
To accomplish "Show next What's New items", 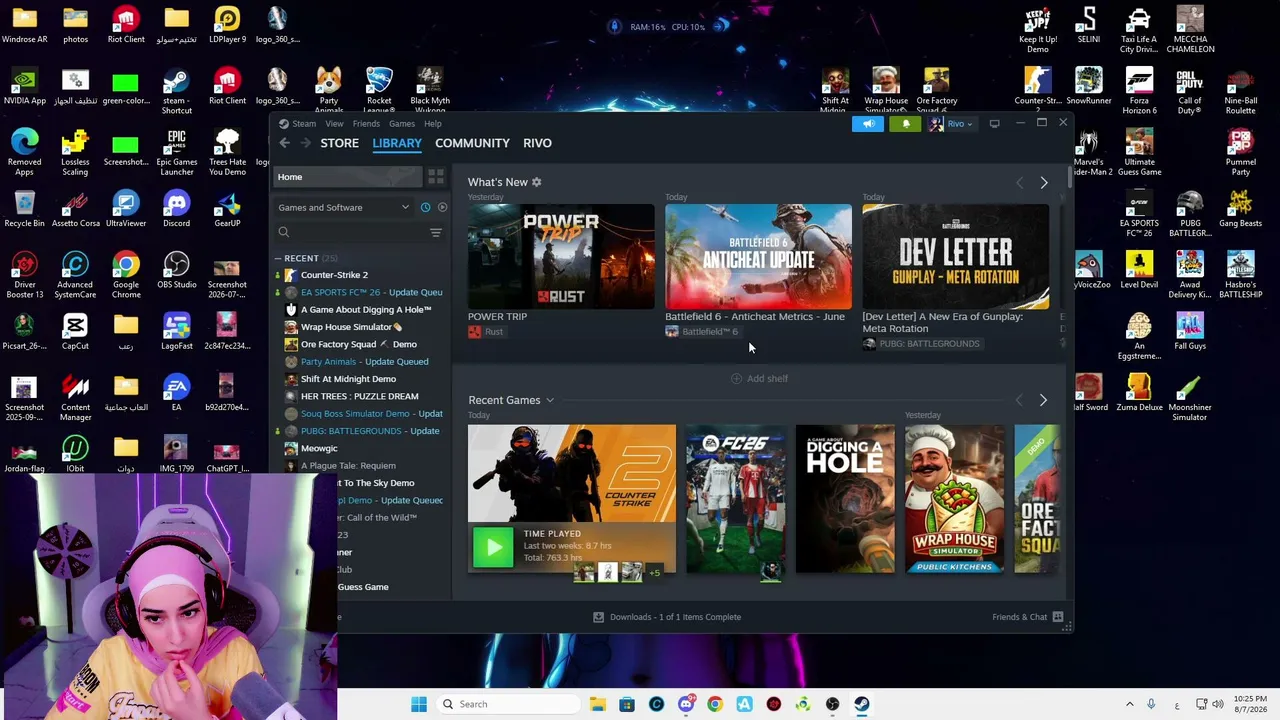I will pyautogui.click(x=1044, y=183).
